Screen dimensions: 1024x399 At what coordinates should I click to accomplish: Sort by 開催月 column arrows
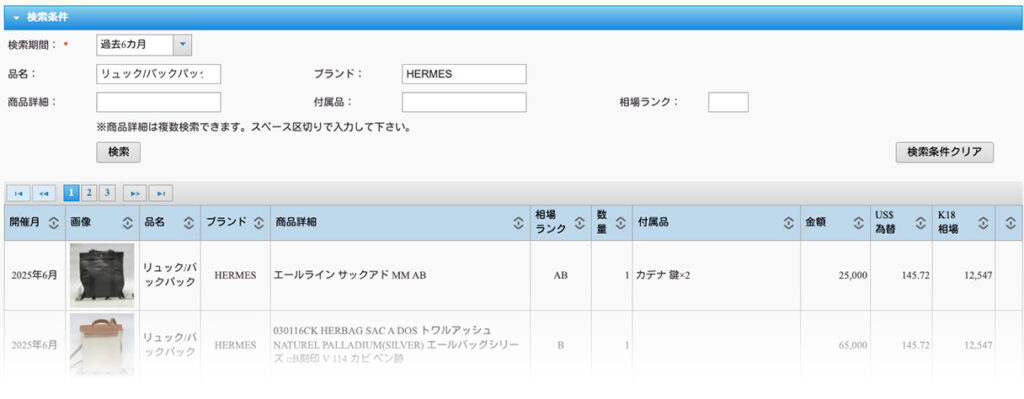(54, 223)
